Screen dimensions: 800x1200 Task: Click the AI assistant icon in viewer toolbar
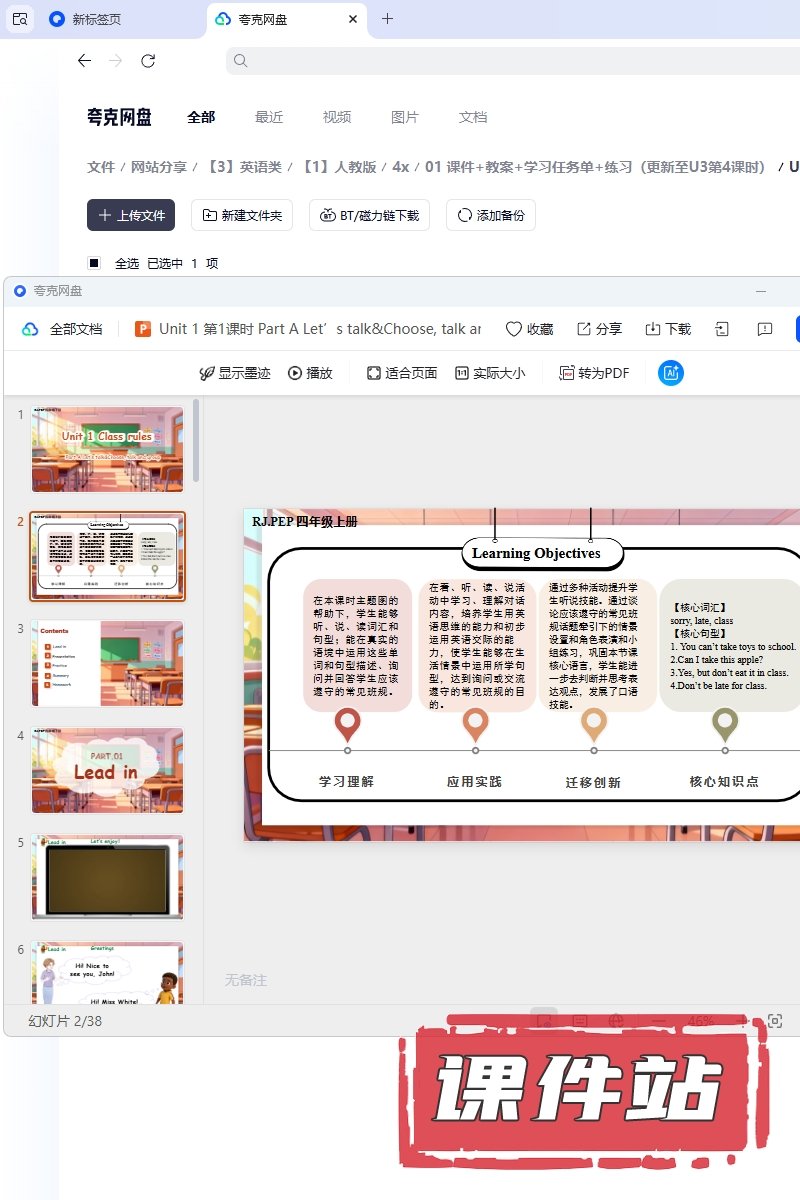point(671,373)
